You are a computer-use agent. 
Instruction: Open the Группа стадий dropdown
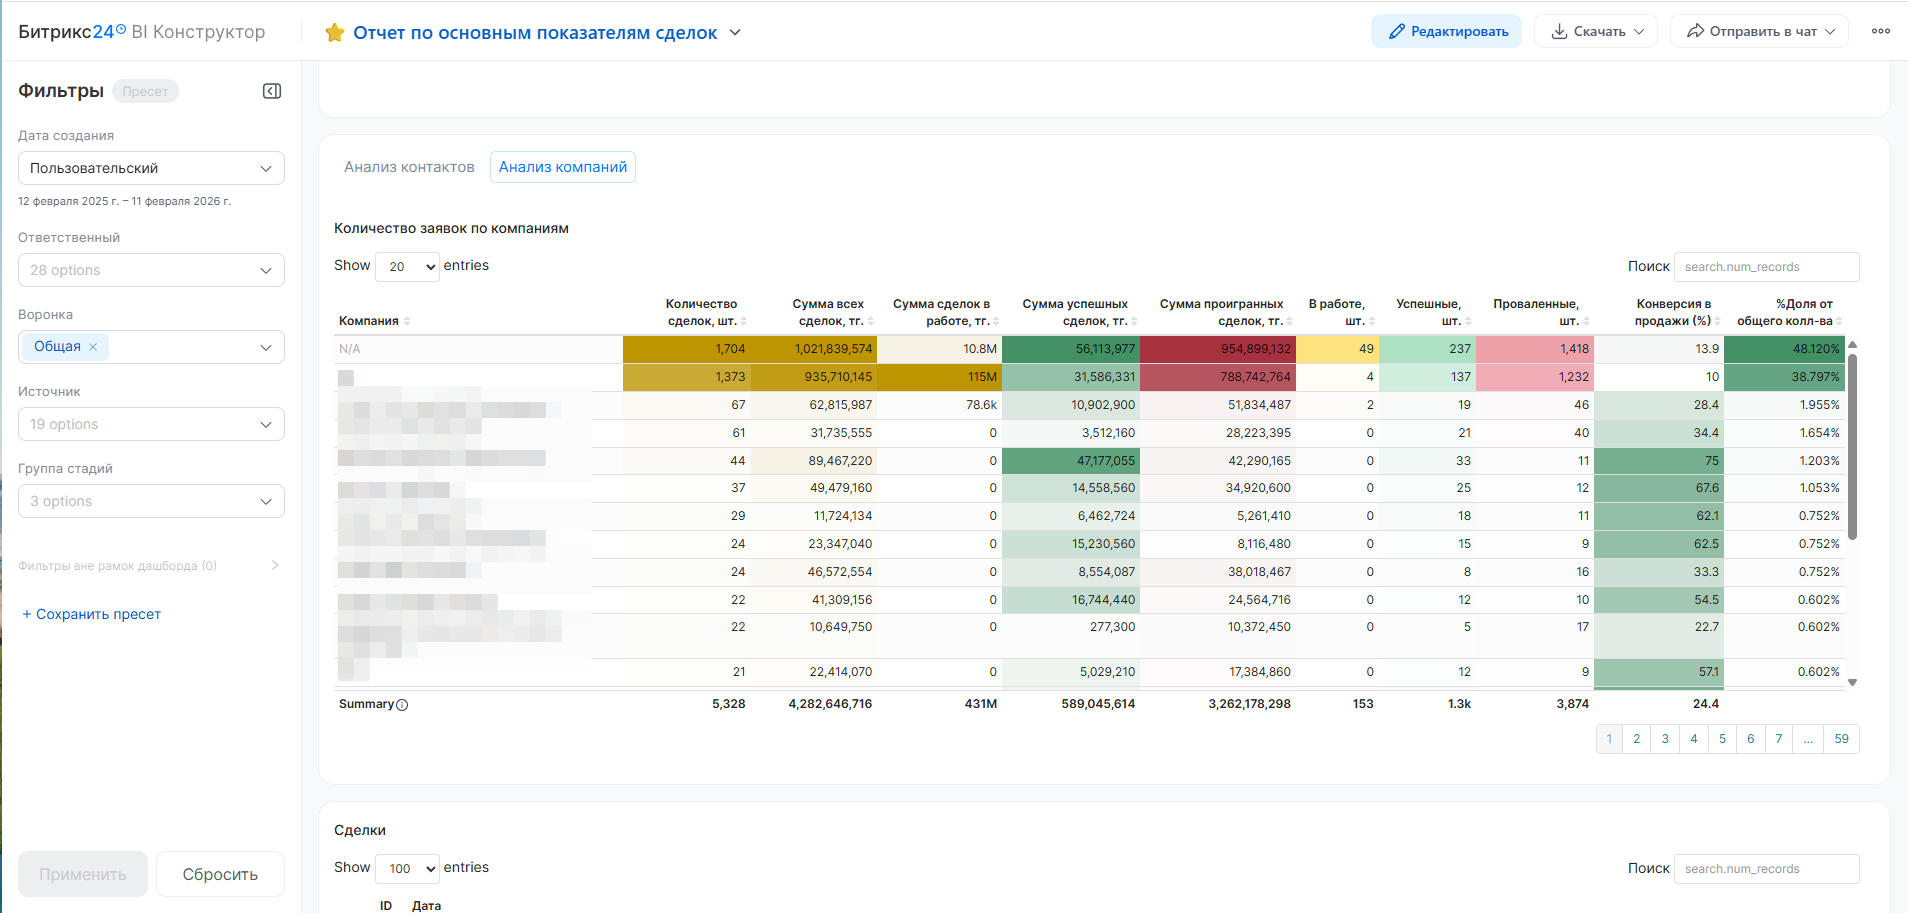pyautogui.click(x=151, y=501)
